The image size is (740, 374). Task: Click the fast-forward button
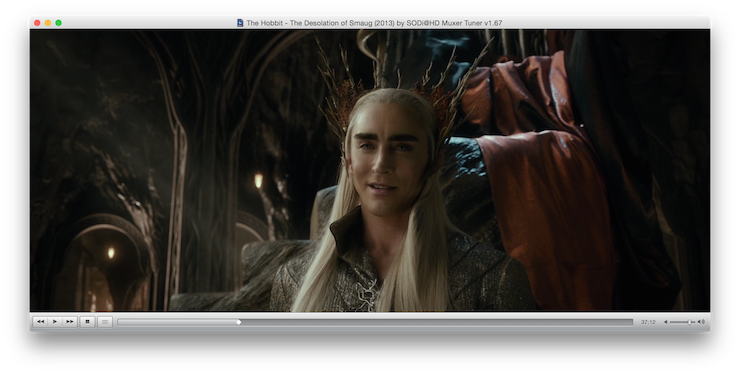(69, 322)
